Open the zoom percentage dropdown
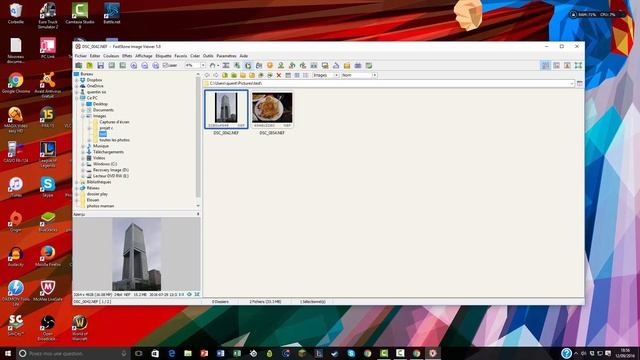The height and width of the screenshot is (360, 640). coord(203,65)
